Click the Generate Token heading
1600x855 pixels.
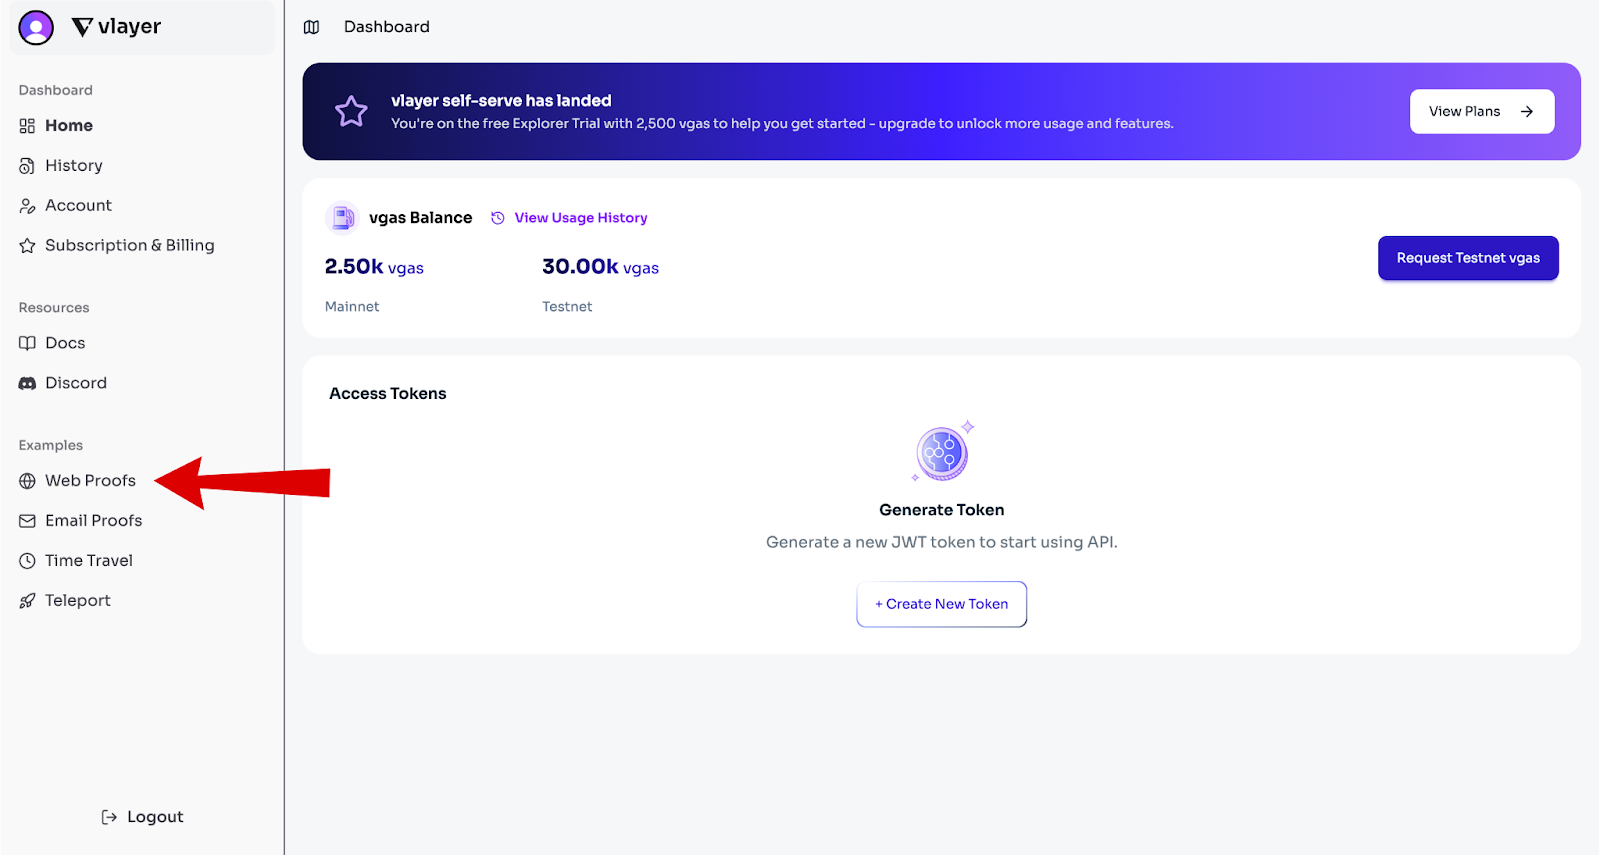[942, 510]
